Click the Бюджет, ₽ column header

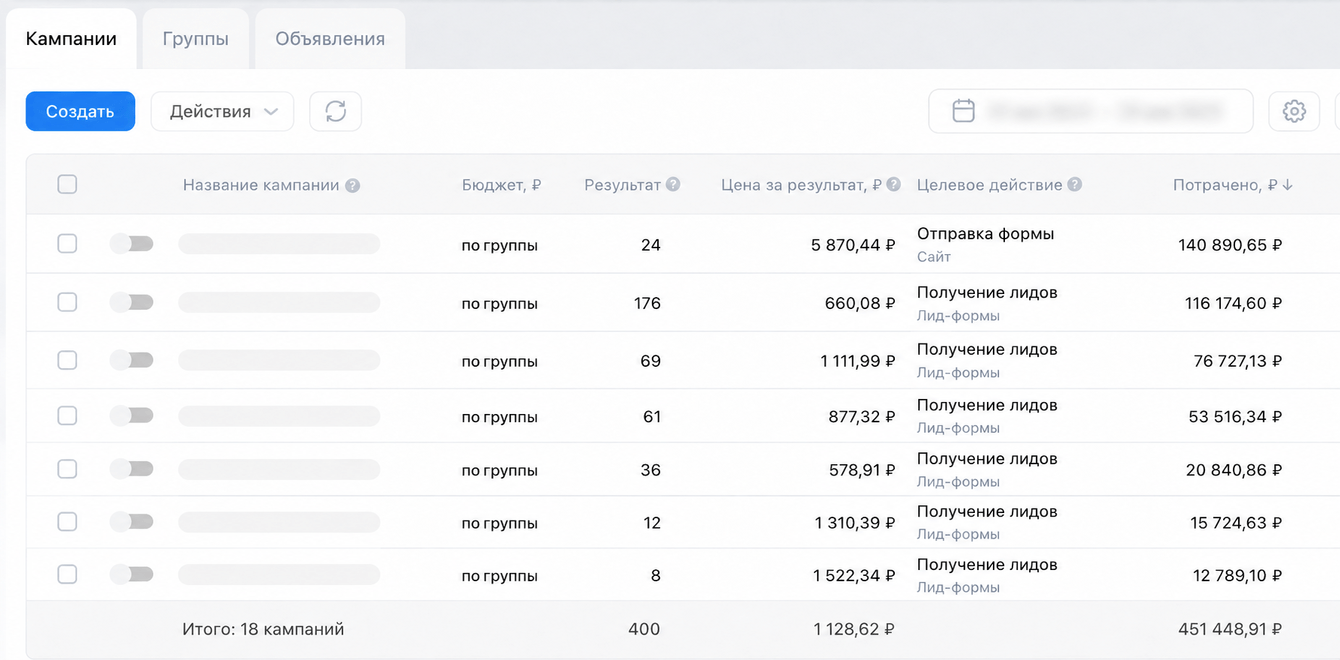coord(501,185)
